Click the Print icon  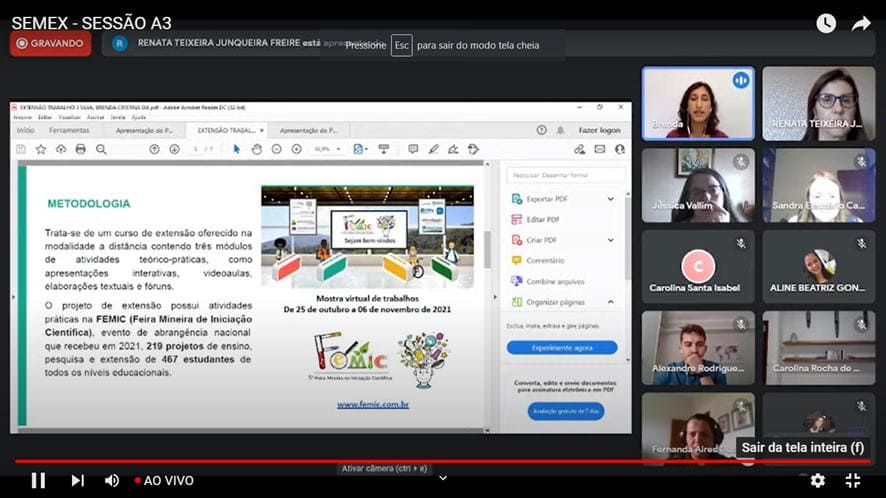click(x=81, y=149)
